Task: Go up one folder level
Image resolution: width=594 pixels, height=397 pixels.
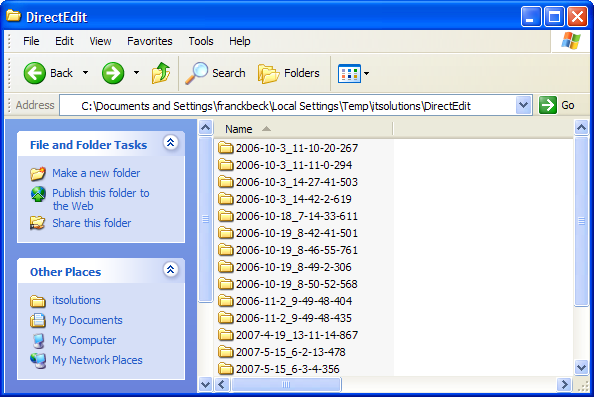Action: [x=161, y=73]
